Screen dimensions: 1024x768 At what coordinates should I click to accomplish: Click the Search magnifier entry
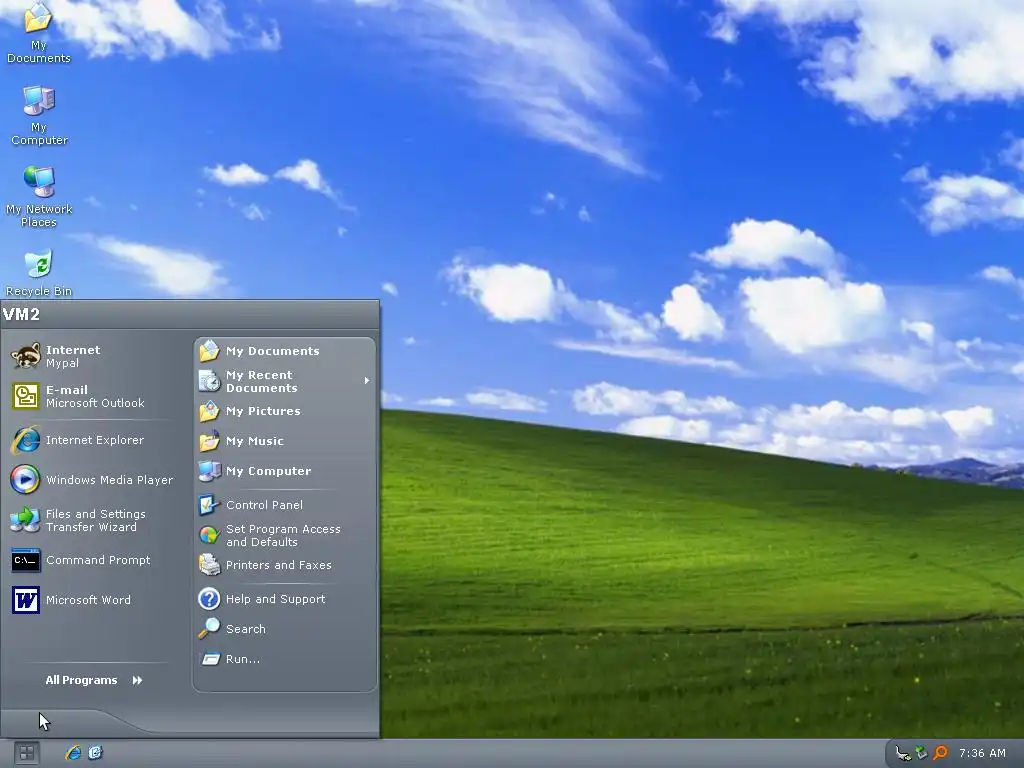[285, 629]
